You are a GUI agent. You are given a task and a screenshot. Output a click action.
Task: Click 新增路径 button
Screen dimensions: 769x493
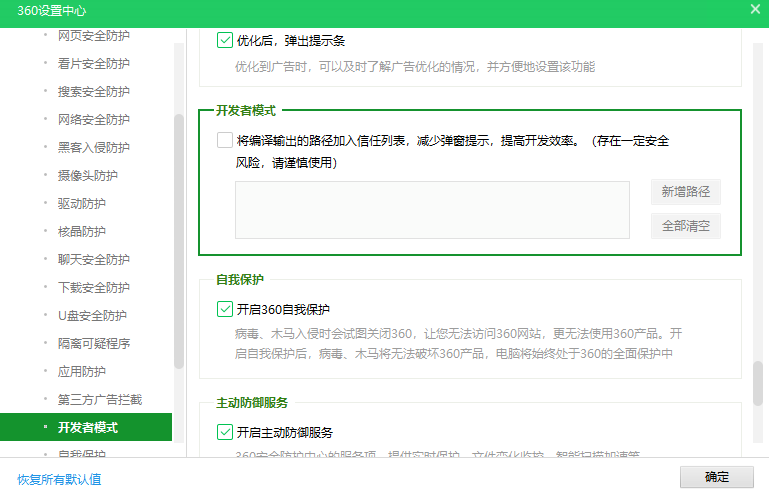point(686,192)
